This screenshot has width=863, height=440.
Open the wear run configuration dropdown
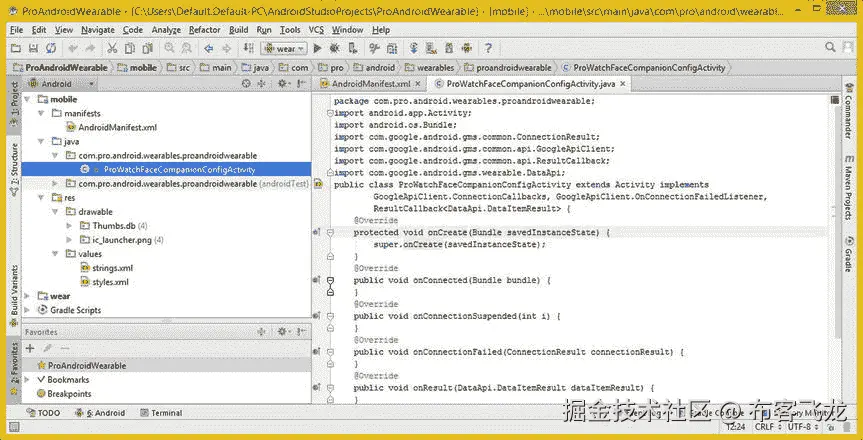[x=284, y=48]
